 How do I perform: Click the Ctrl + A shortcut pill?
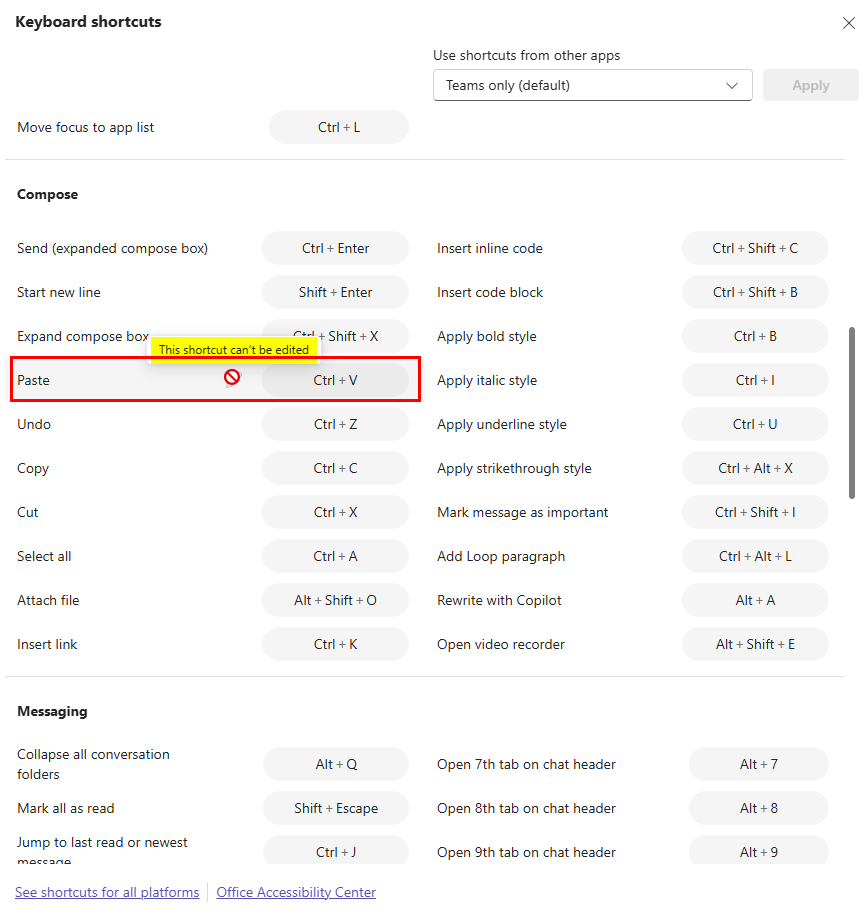pyautogui.click(x=335, y=556)
